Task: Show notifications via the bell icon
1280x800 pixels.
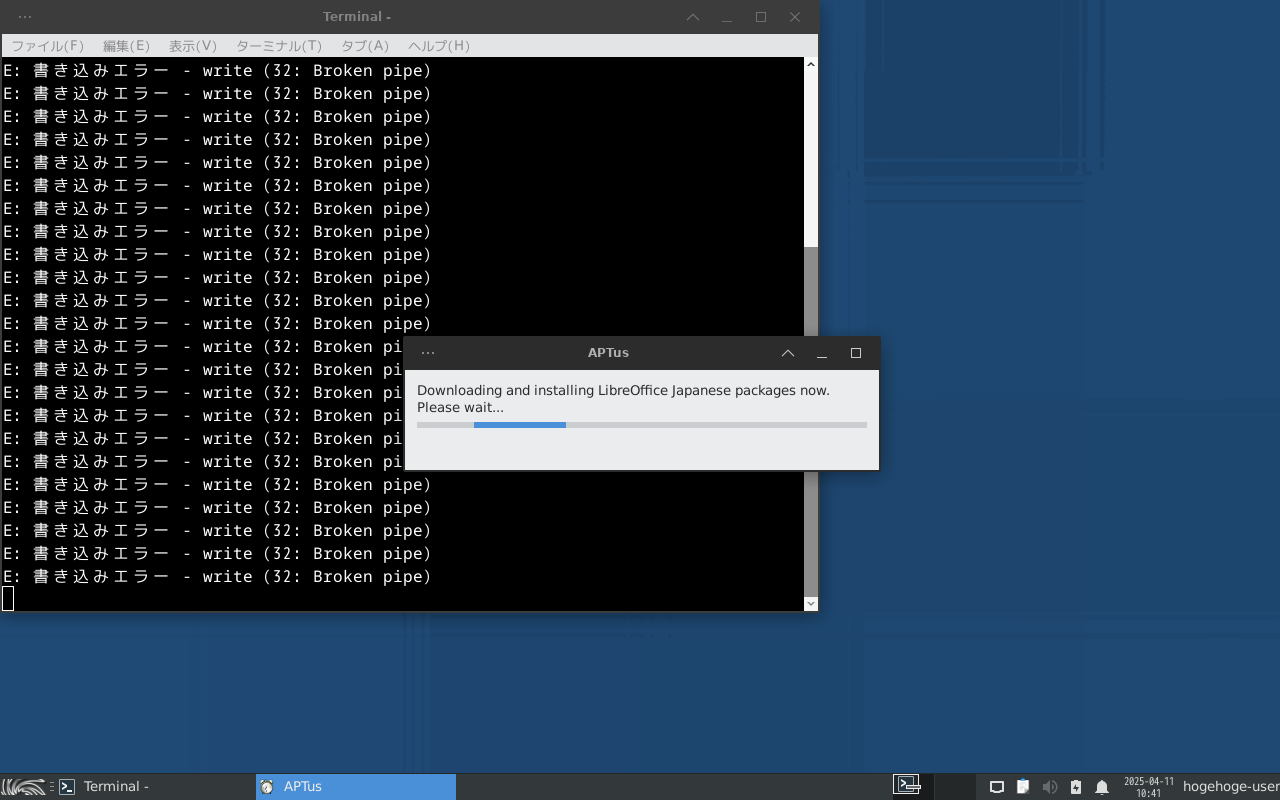Action: click(1102, 787)
